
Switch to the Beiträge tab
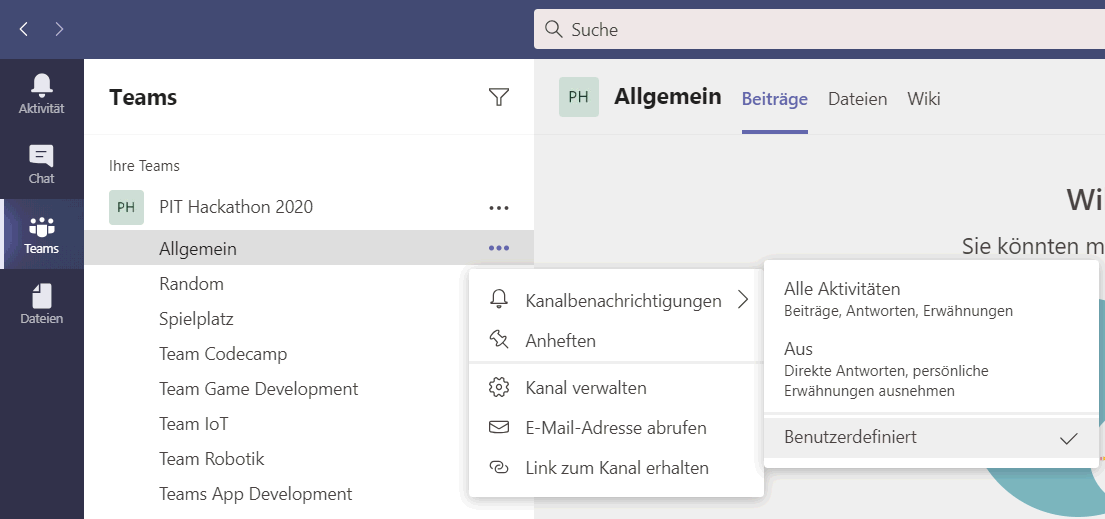(x=774, y=99)
